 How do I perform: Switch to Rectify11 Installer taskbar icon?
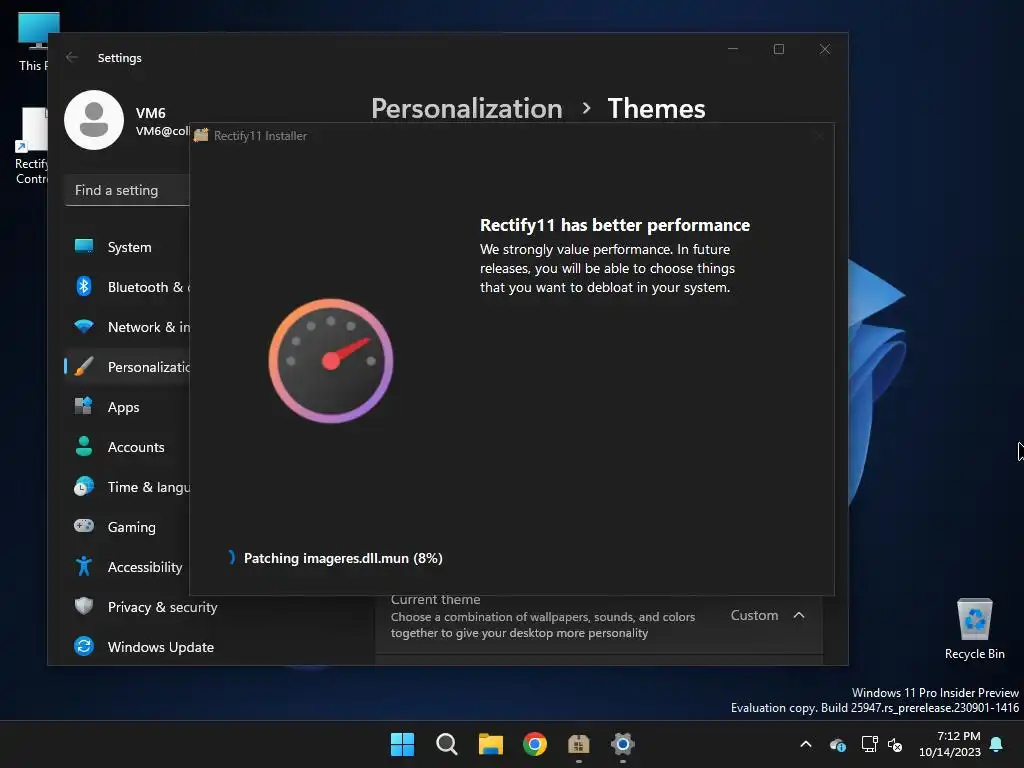pos(579,744)
